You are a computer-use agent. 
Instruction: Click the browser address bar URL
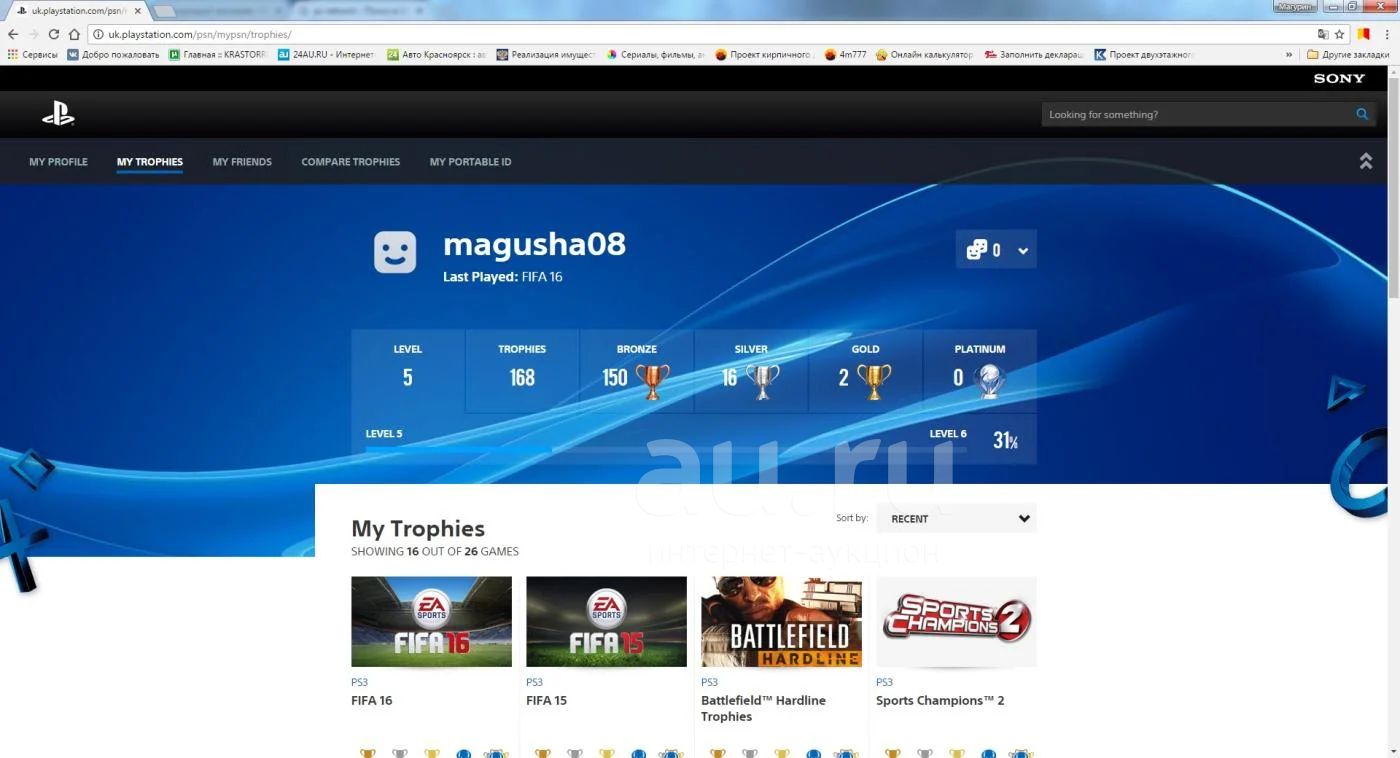pyautogui.click(x=200, y=34)
